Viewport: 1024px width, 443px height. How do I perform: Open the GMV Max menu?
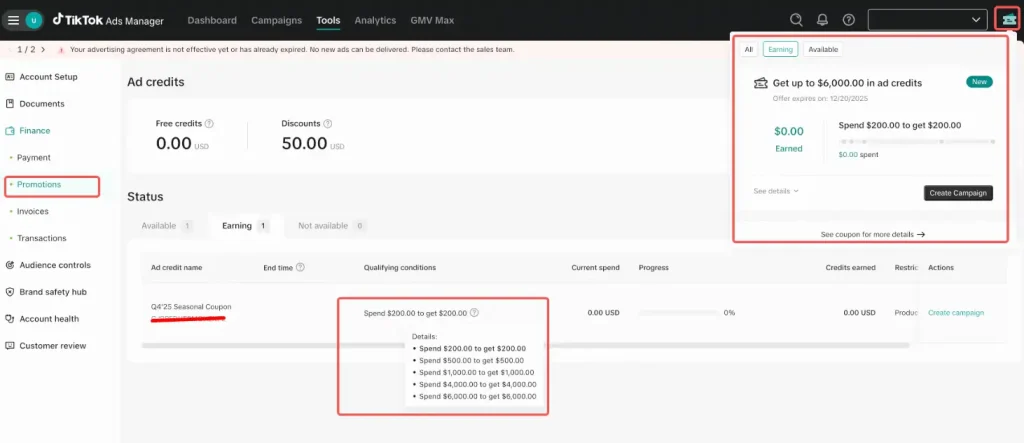pyautogui.click(x=432, y=20)
